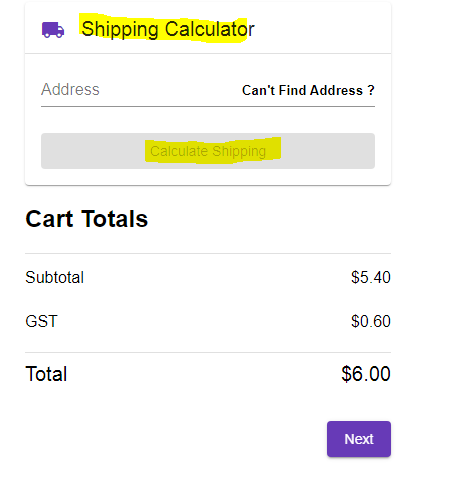Click the Total label
Screen dimensions: 458x480
coord(46,374)
